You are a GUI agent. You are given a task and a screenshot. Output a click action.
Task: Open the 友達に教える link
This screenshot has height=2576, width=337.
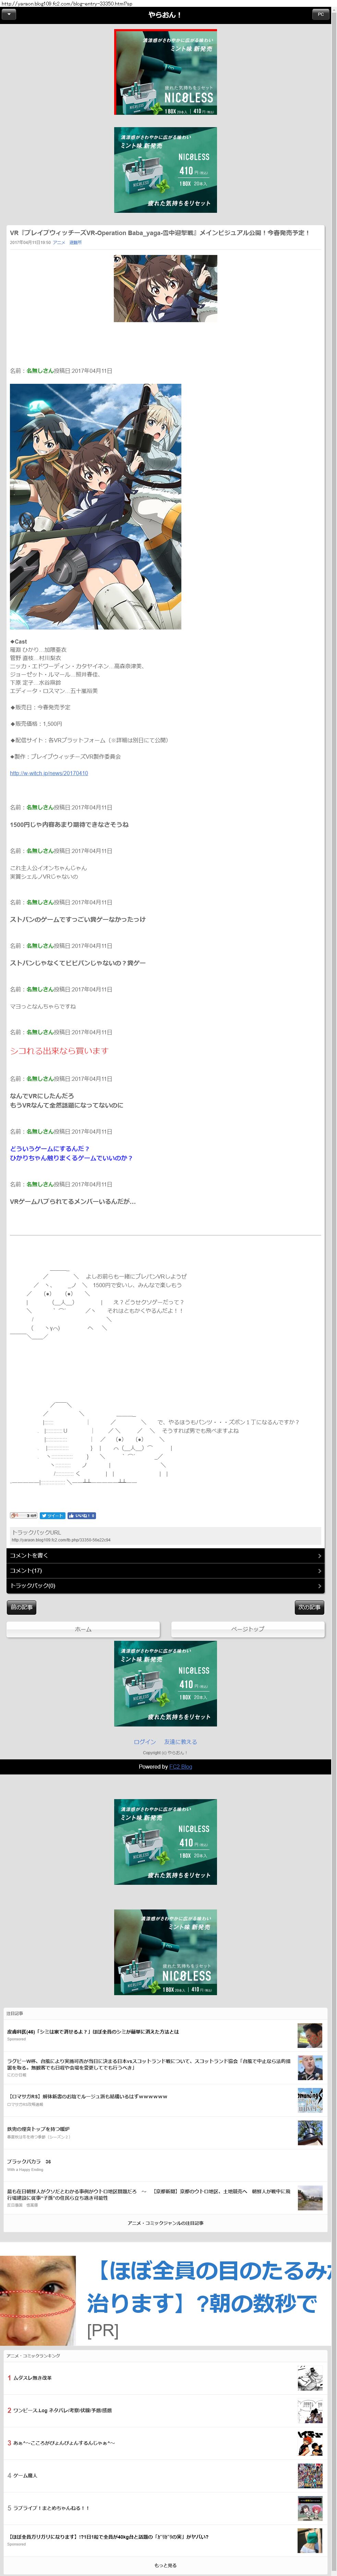[x=181, y=1742]
